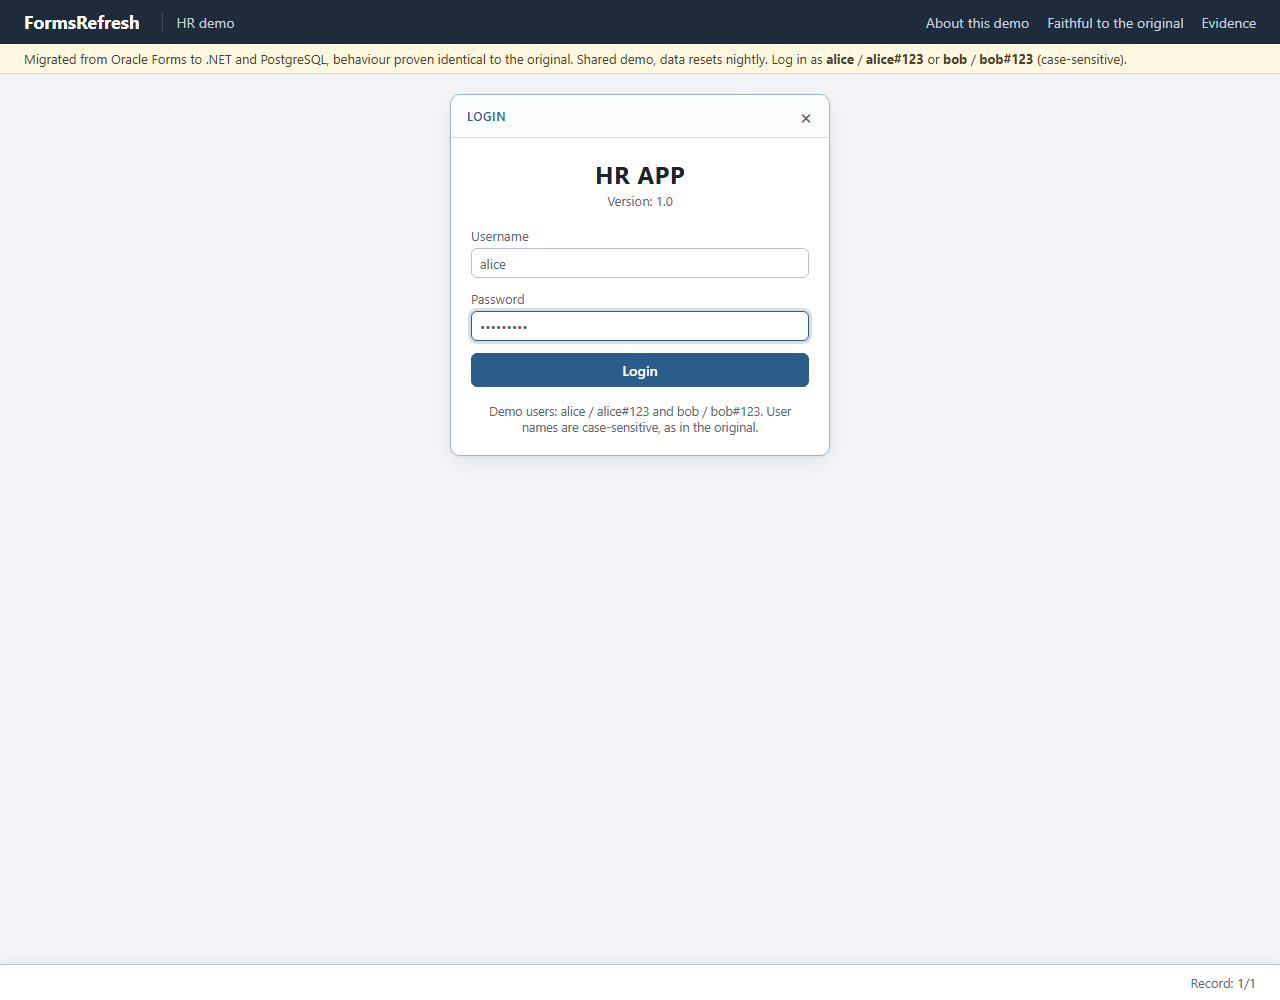Click the blue Login button
Screen dimensions: 1280x1000
(640, 370)
